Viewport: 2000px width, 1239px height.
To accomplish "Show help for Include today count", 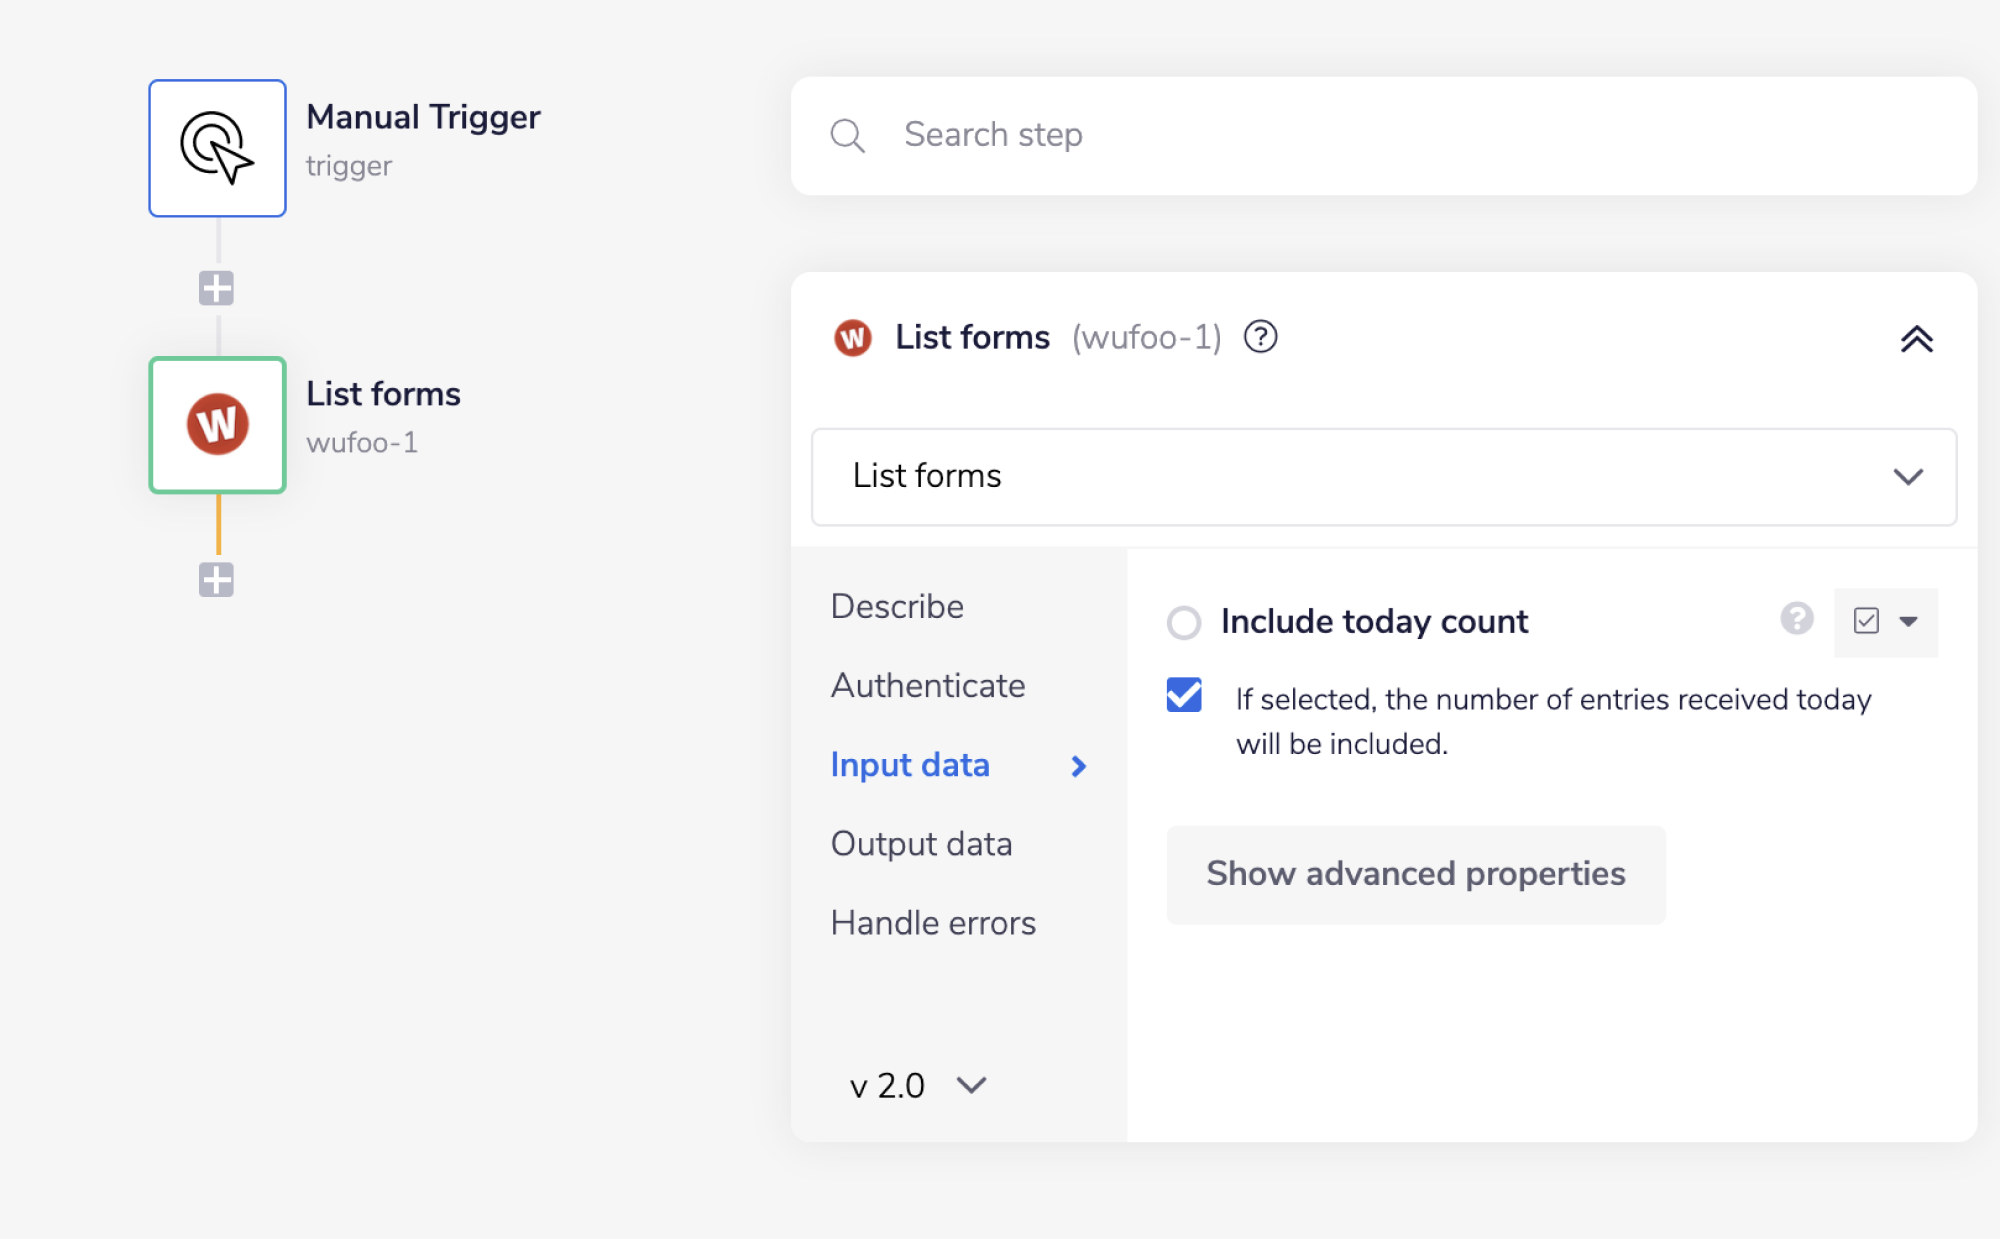I will 1796,619.
